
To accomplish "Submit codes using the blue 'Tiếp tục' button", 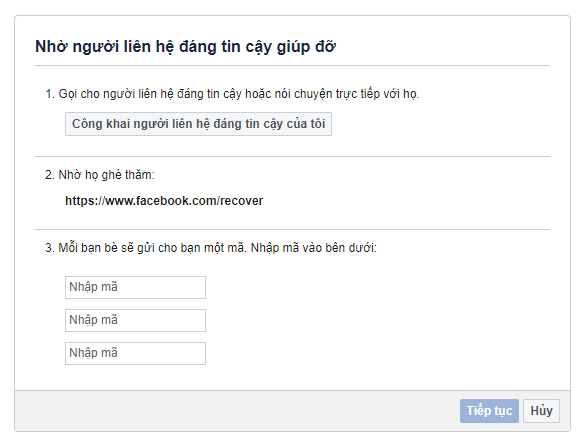I will pyautogui.click(x=489, y=411).
